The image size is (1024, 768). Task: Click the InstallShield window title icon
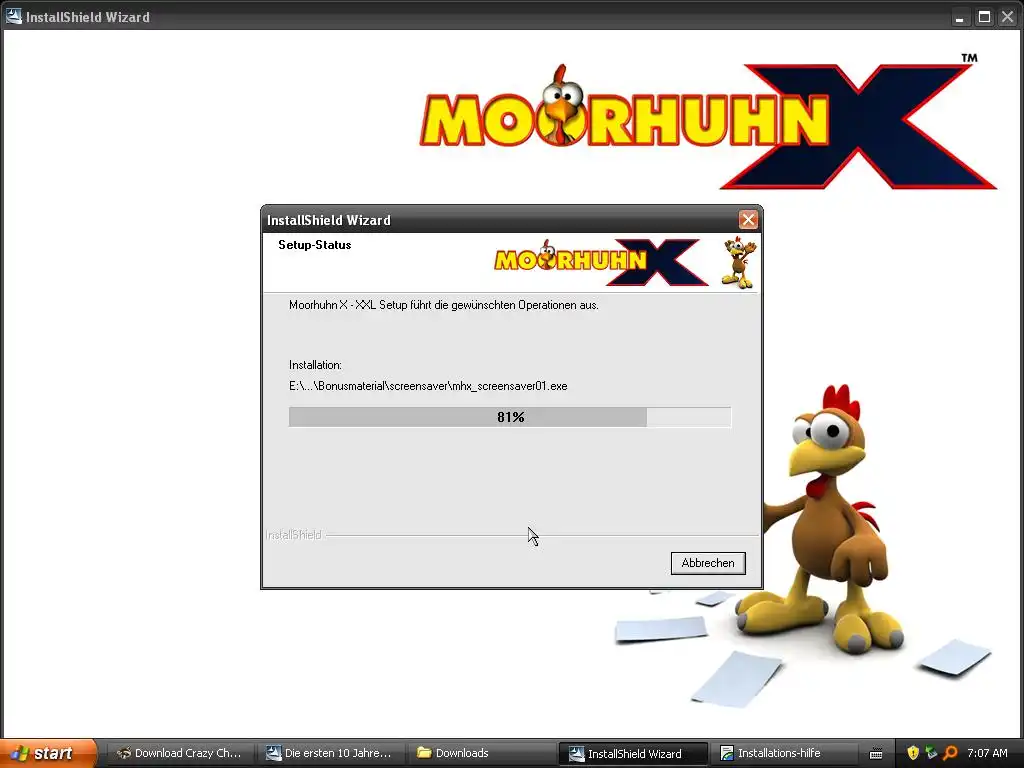pos(14,16)
